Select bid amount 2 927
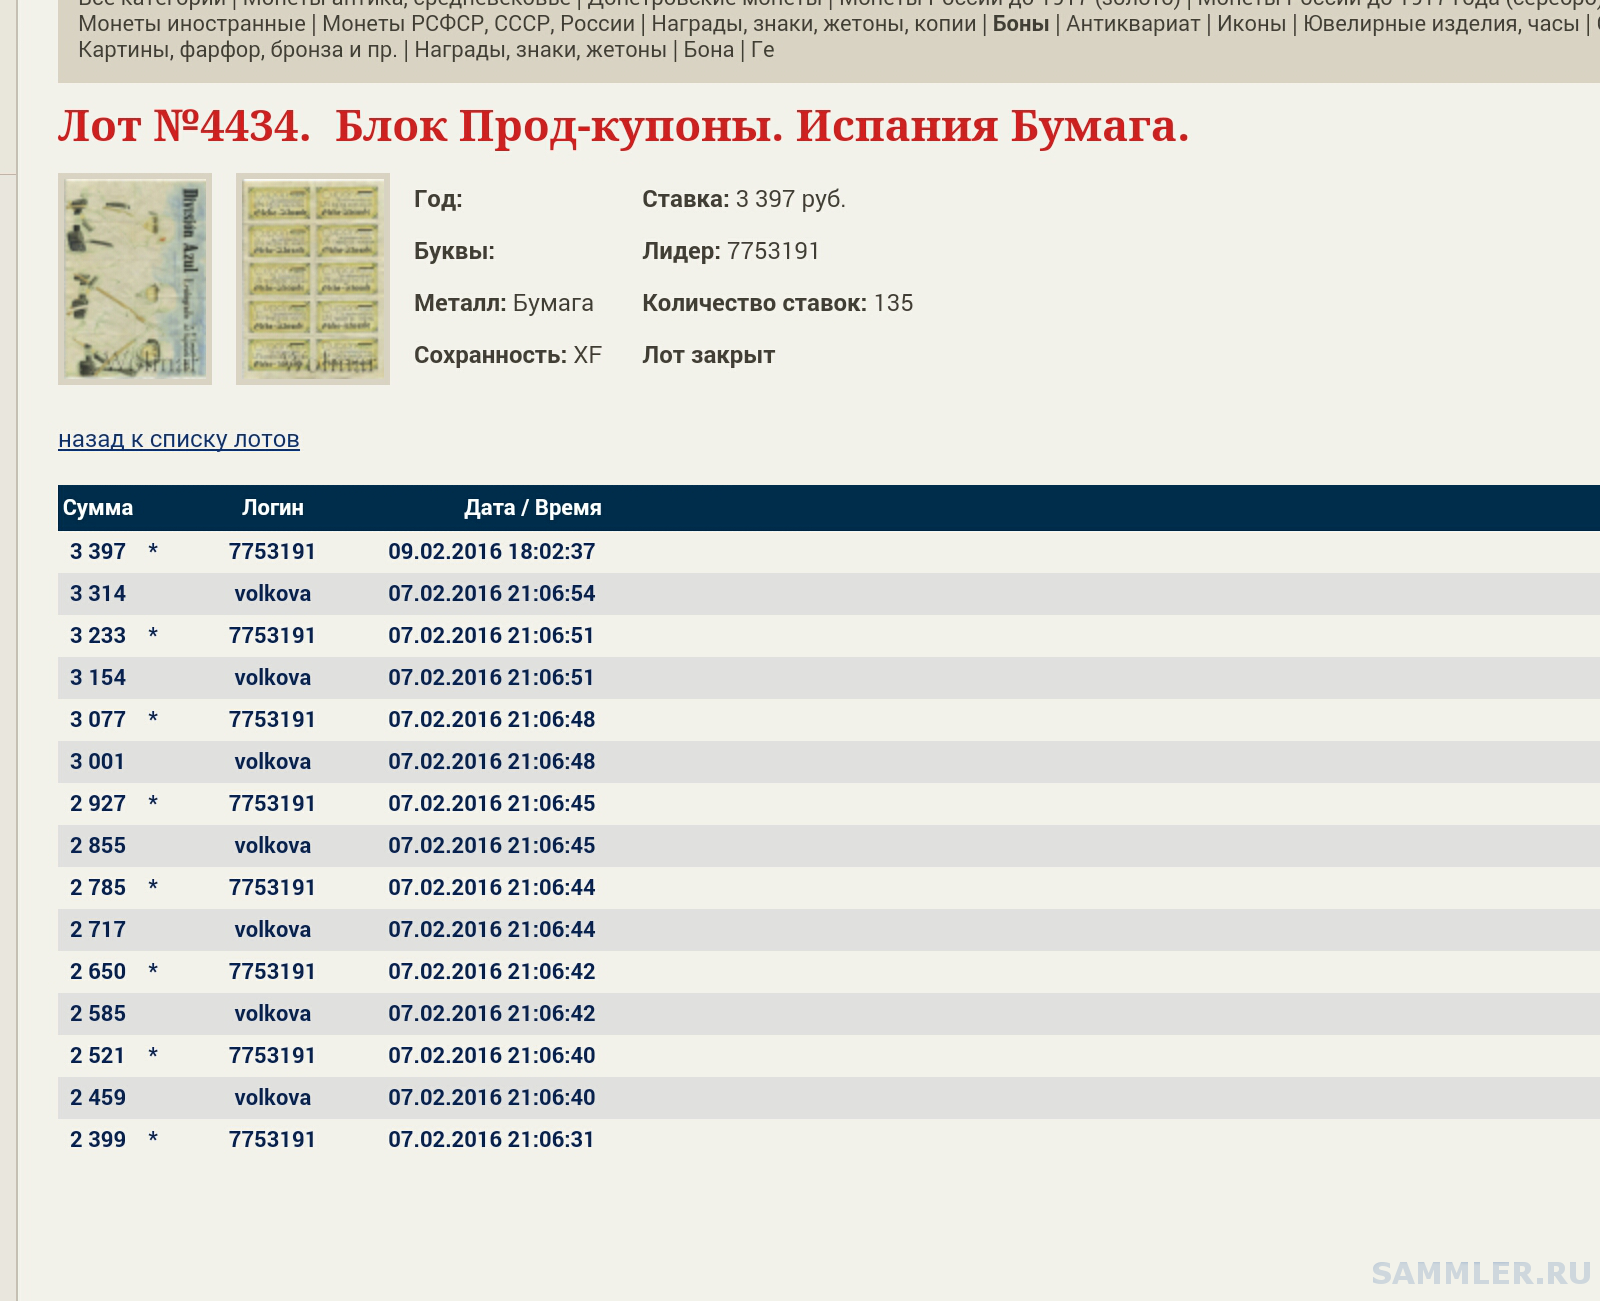This screenshot has width=1600, height=1301. 98,803
